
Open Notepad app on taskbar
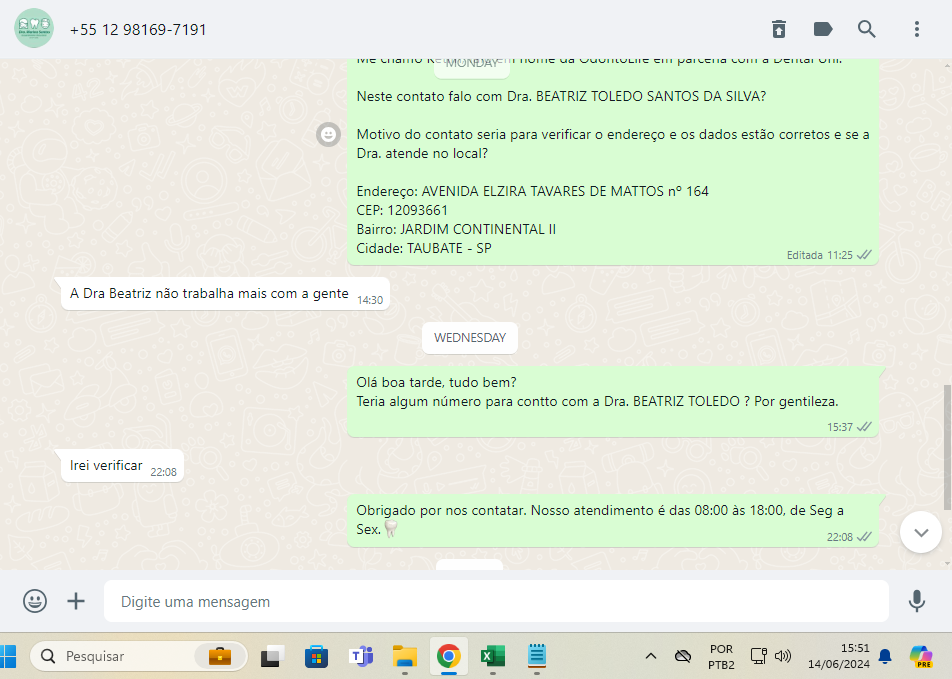537,656
